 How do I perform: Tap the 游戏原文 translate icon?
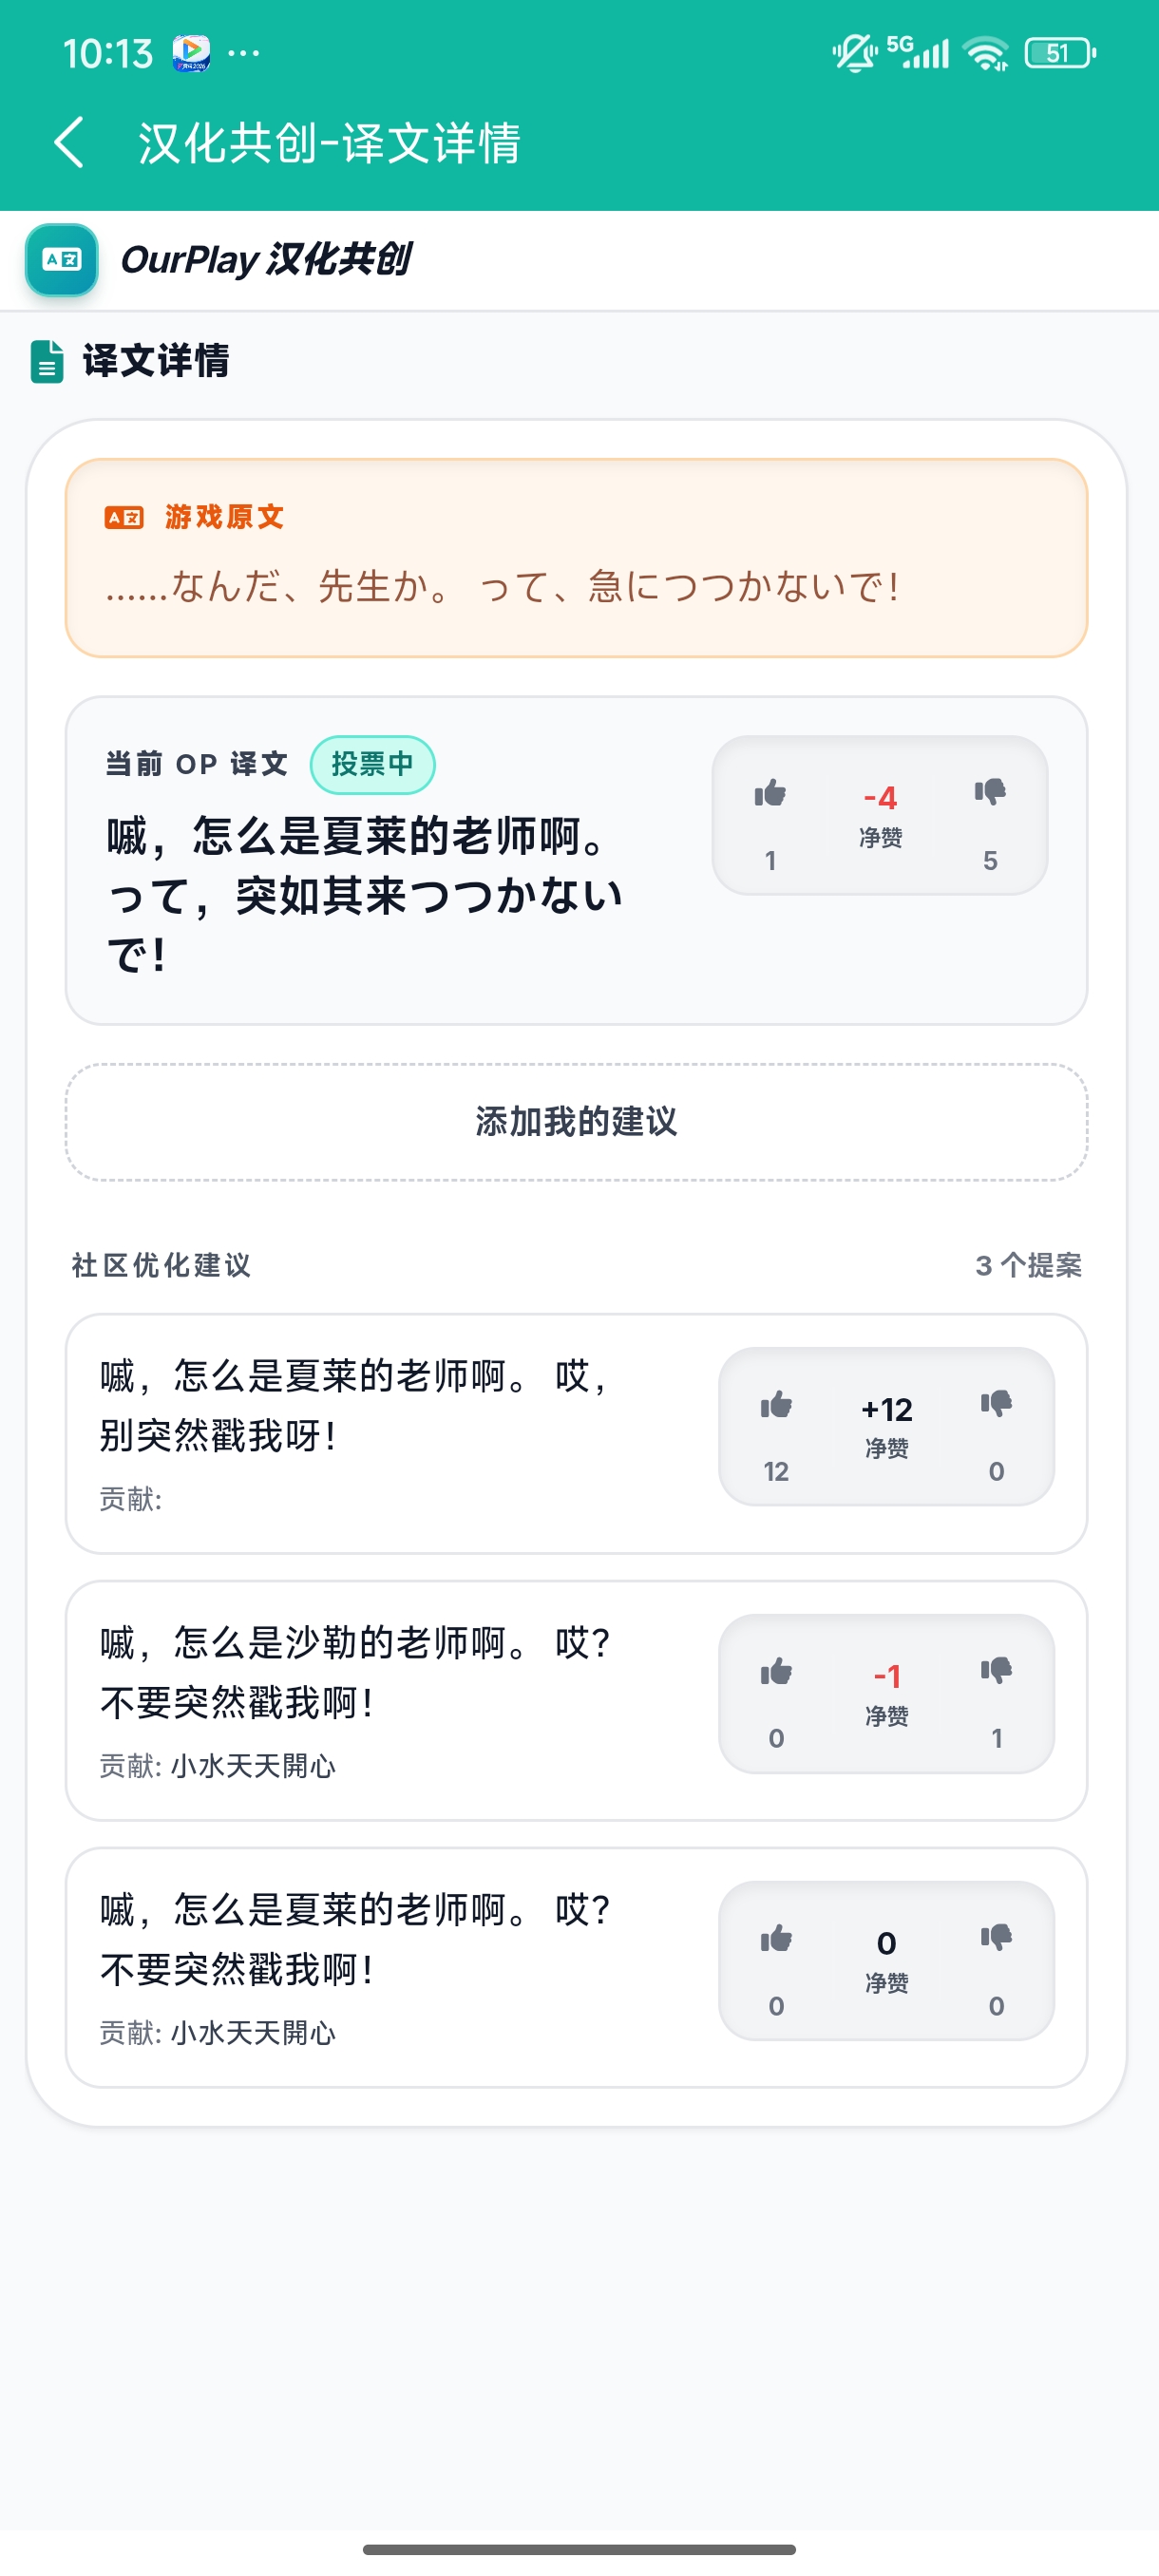[x=124, y=517]
